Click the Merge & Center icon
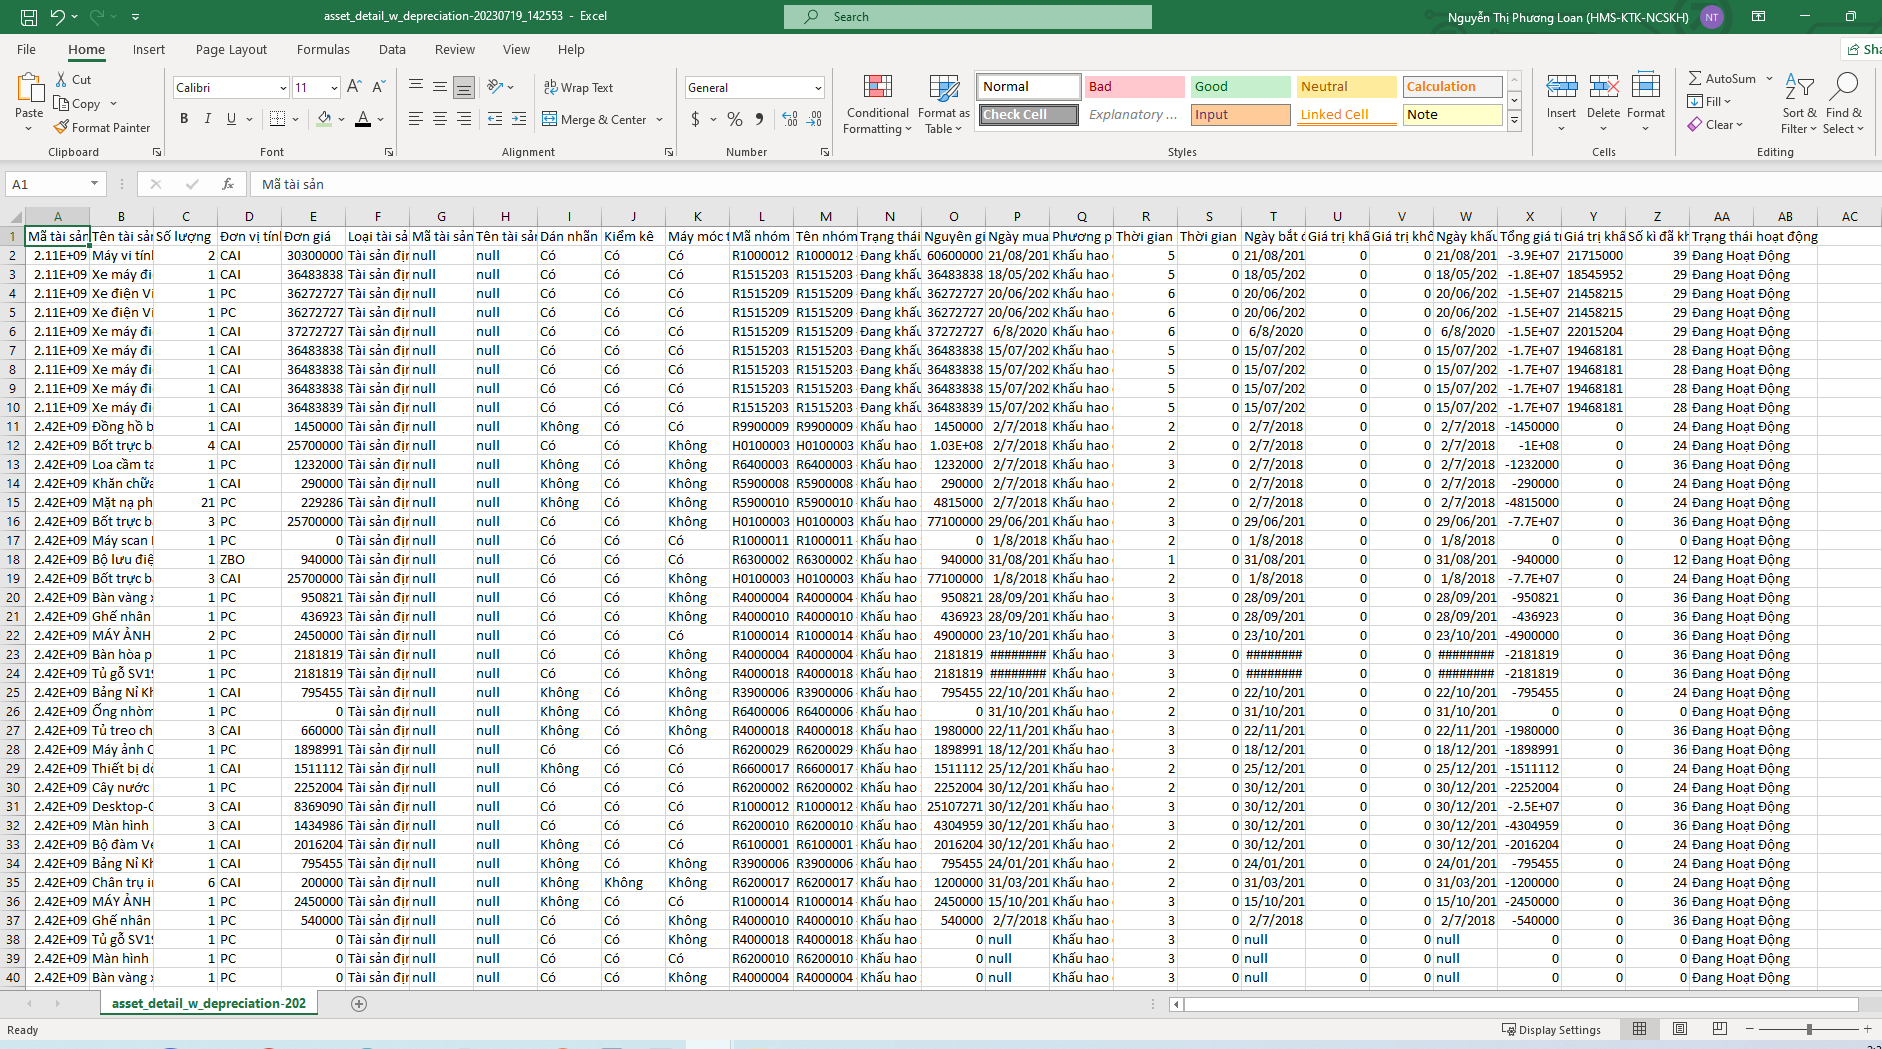Screen dimensions: 1882x1049 pos(550,119)
